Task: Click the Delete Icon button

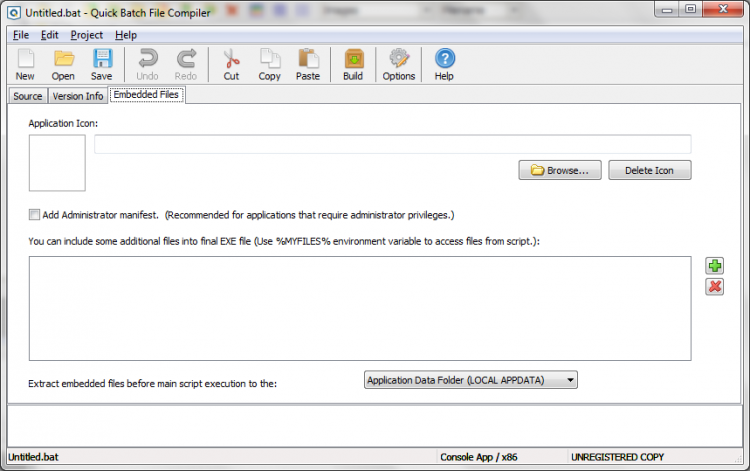Action: (650, 170)
